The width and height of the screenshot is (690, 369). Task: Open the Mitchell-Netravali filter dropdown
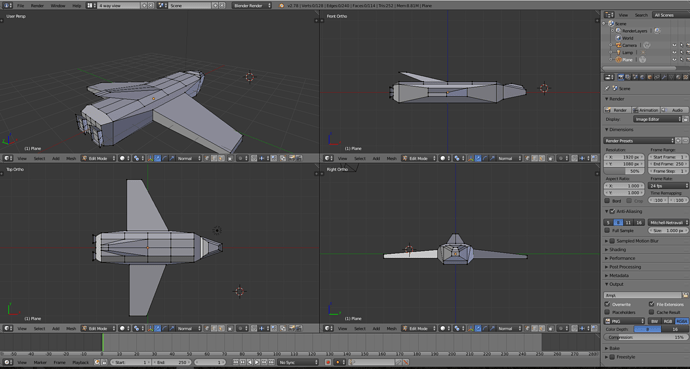pos(668,223)
